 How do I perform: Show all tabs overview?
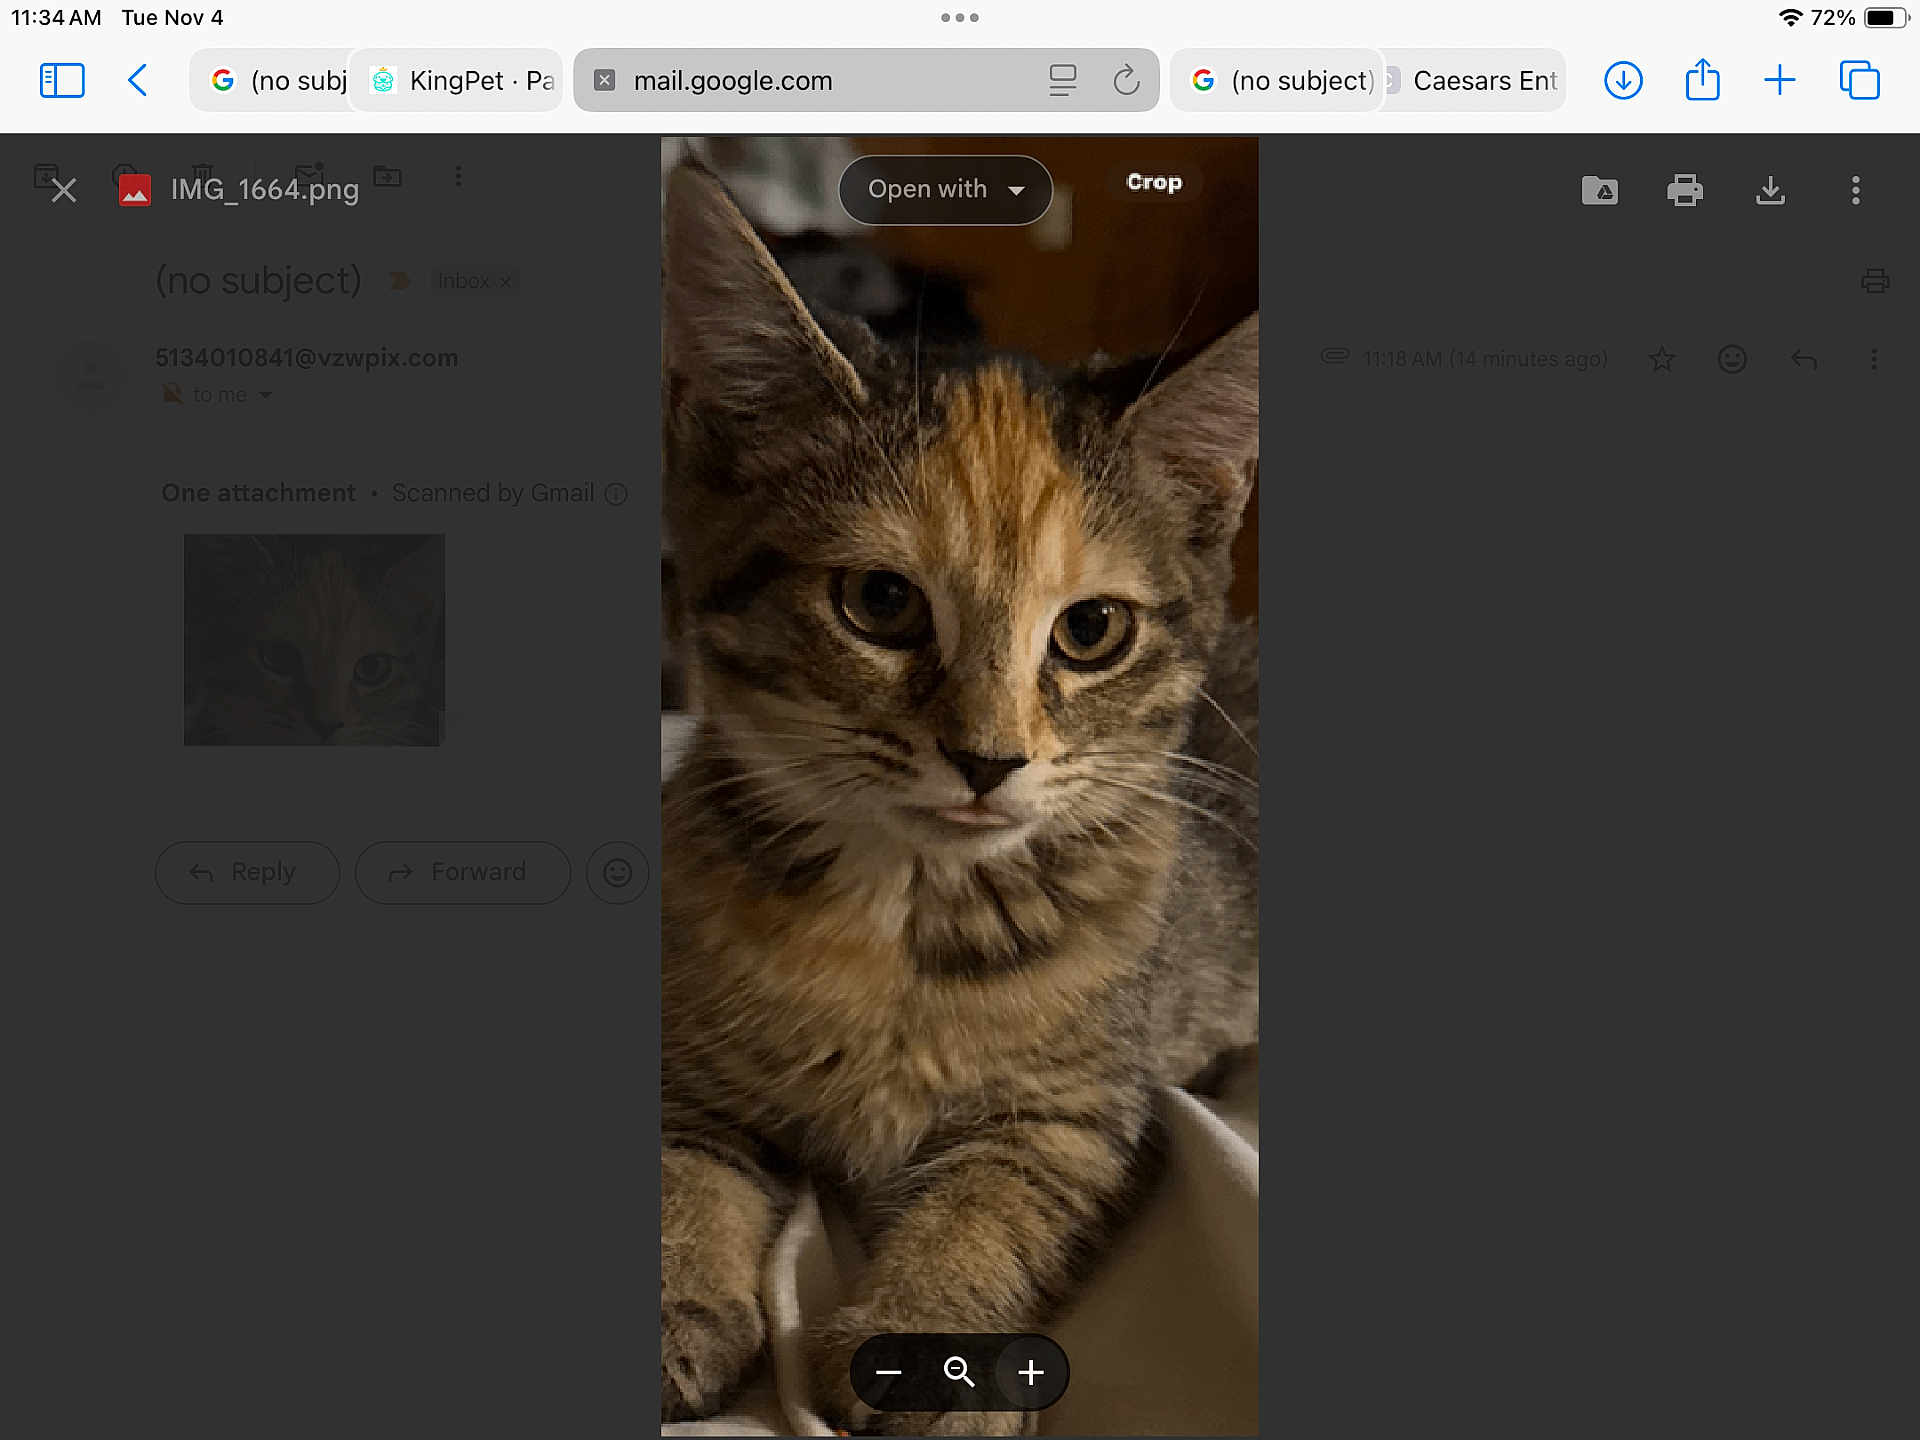[x=1859, y=80]
